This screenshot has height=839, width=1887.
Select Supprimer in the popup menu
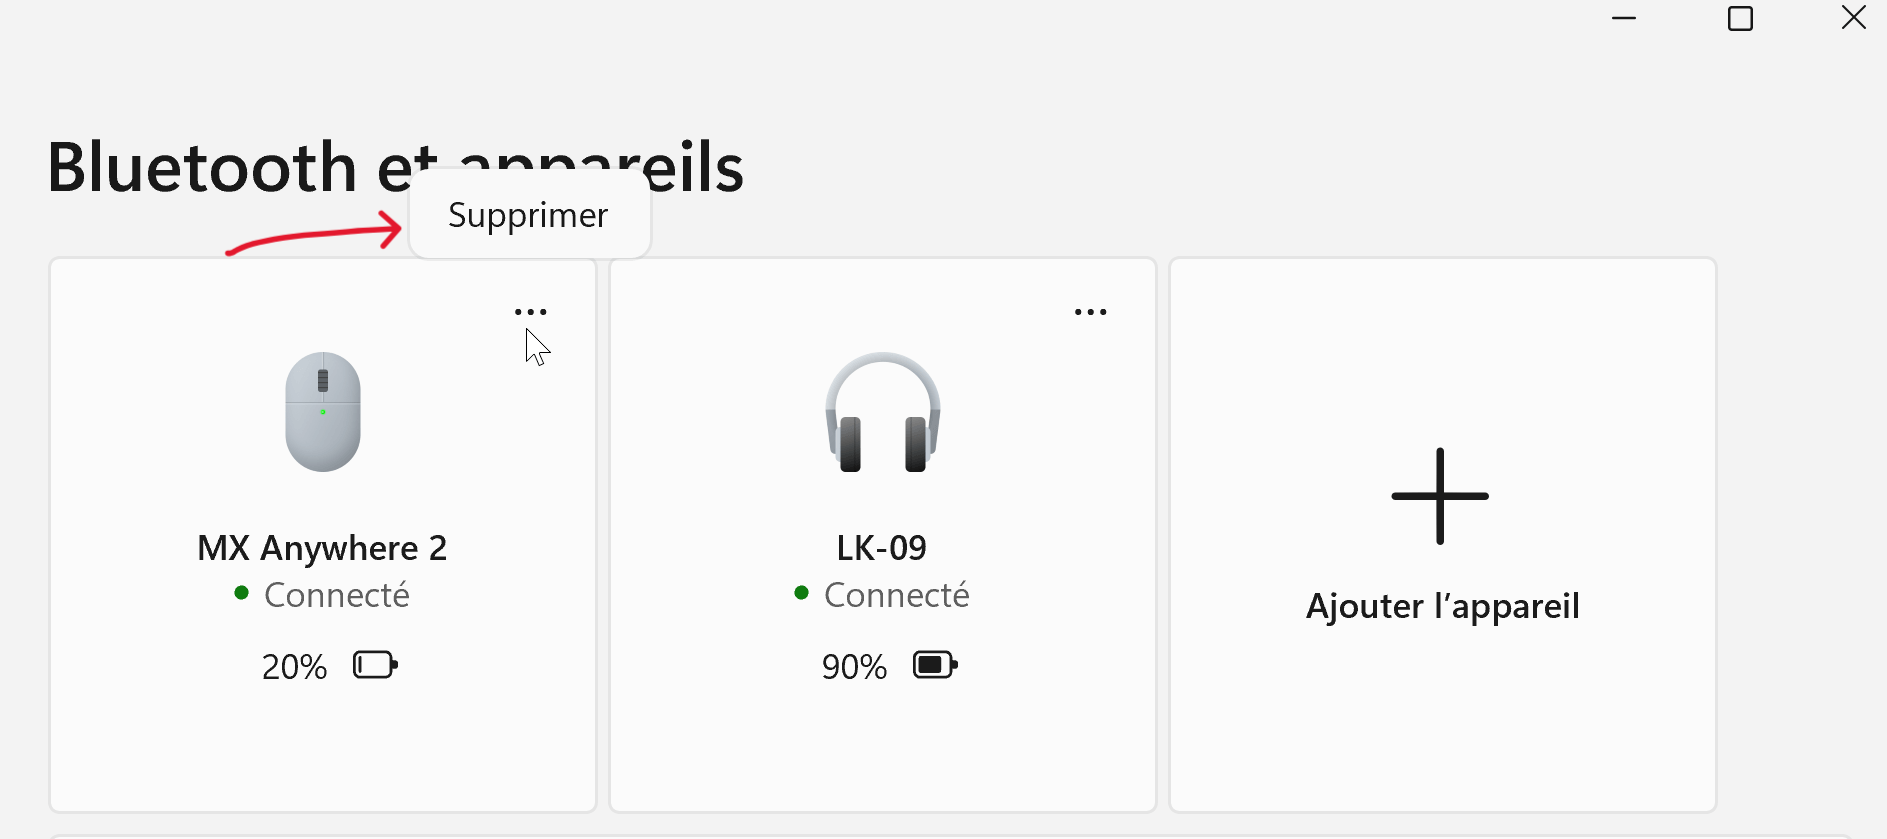(x=528, y=215)
